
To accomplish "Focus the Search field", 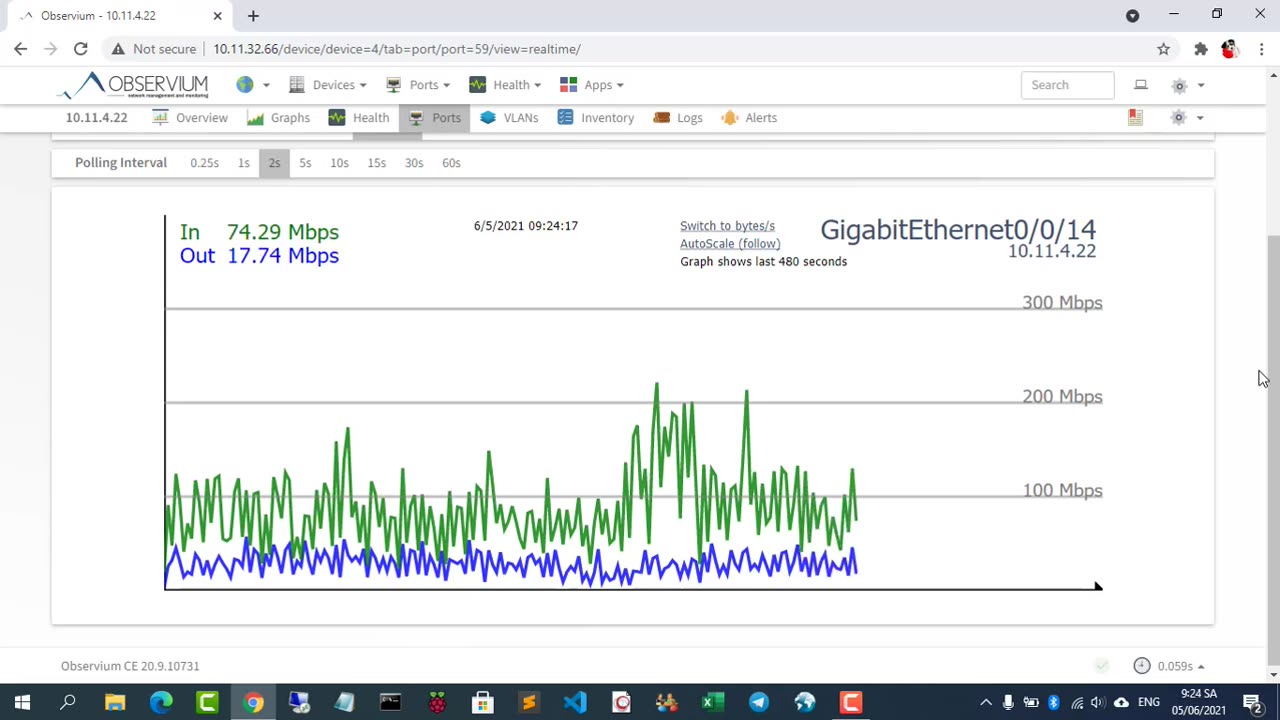I will click(x=1067, y=85).
